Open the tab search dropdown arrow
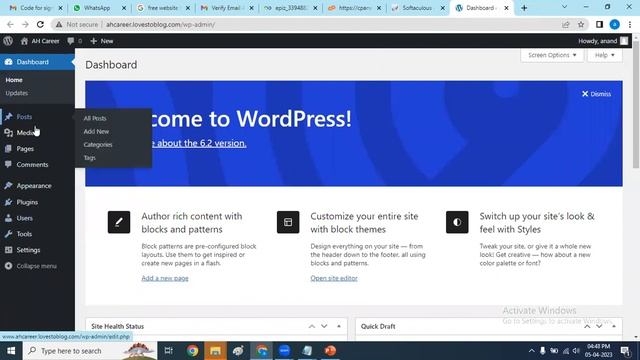Screen dimensions: 640x360 [x=564, y=7]
